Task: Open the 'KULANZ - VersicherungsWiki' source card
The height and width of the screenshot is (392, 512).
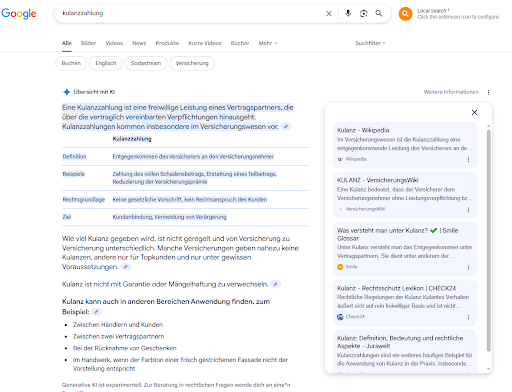Action: click(405, 195)
